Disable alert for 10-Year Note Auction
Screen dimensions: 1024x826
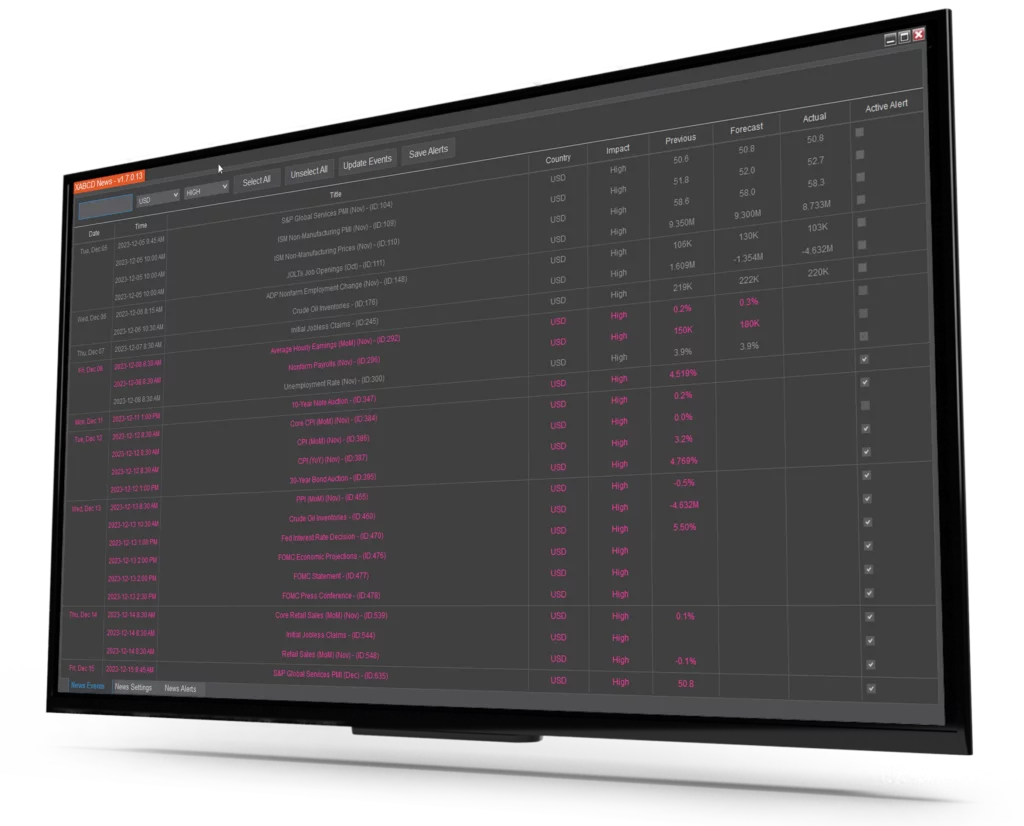[x=865, y=359]
